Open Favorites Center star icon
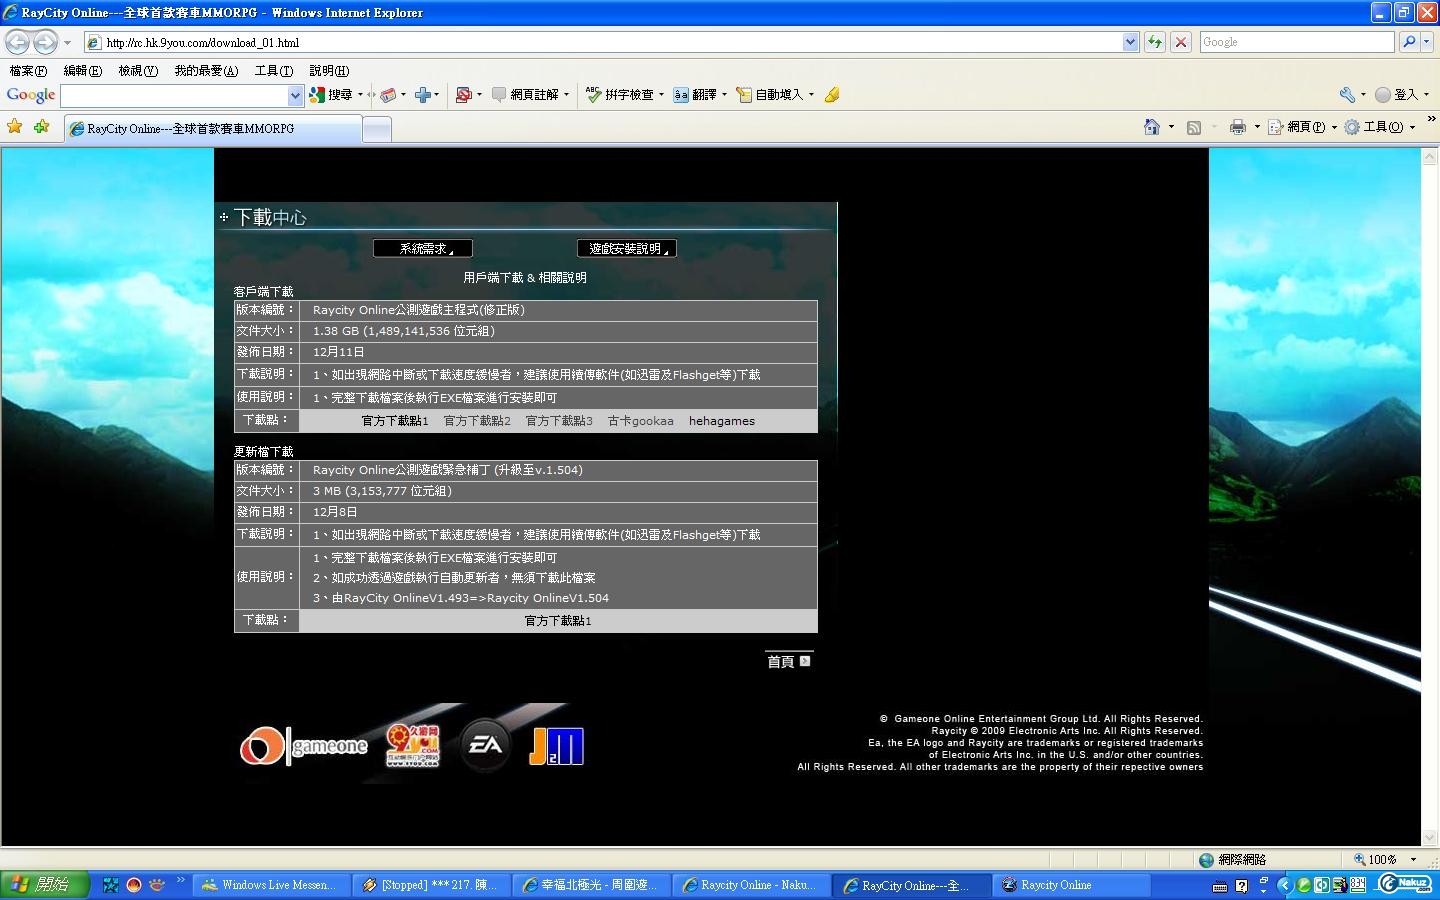This screenshot has width=1440, height=900. (15, 127)
